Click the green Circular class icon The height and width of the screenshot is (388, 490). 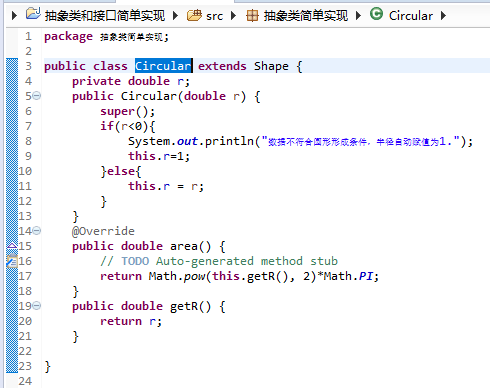click(377, 14)
